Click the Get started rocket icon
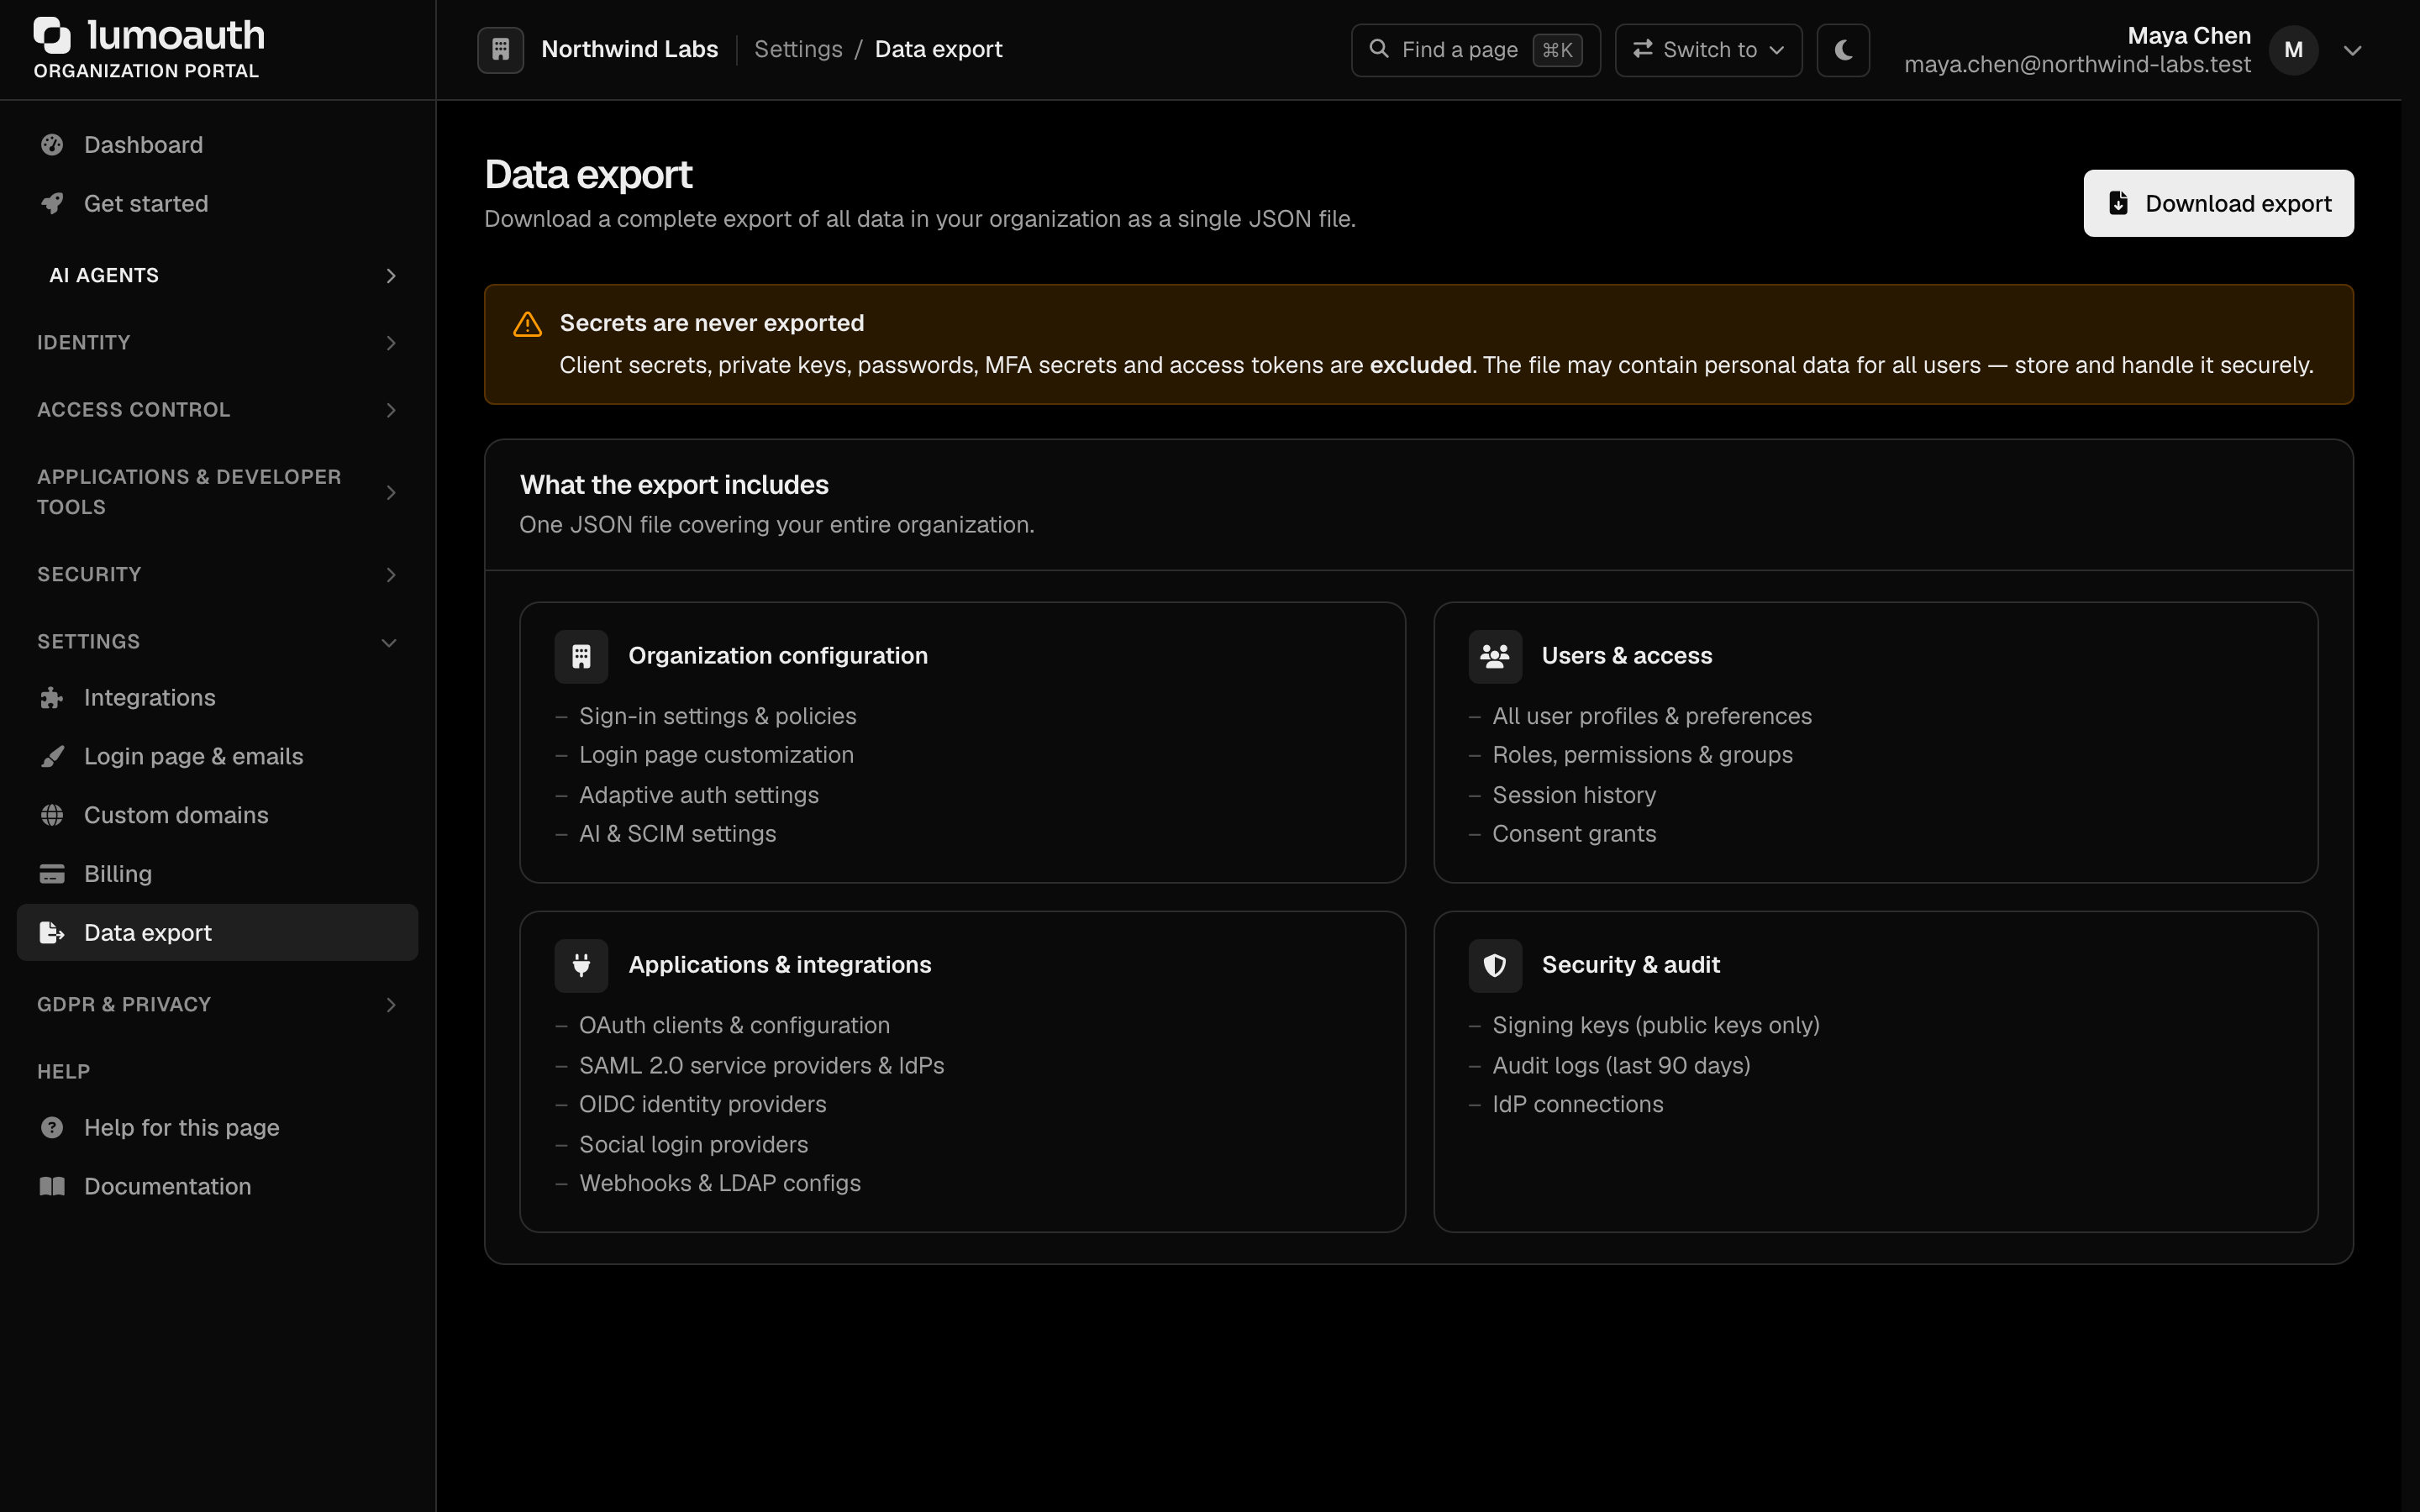2420x1512 pixels. point(52,204)
